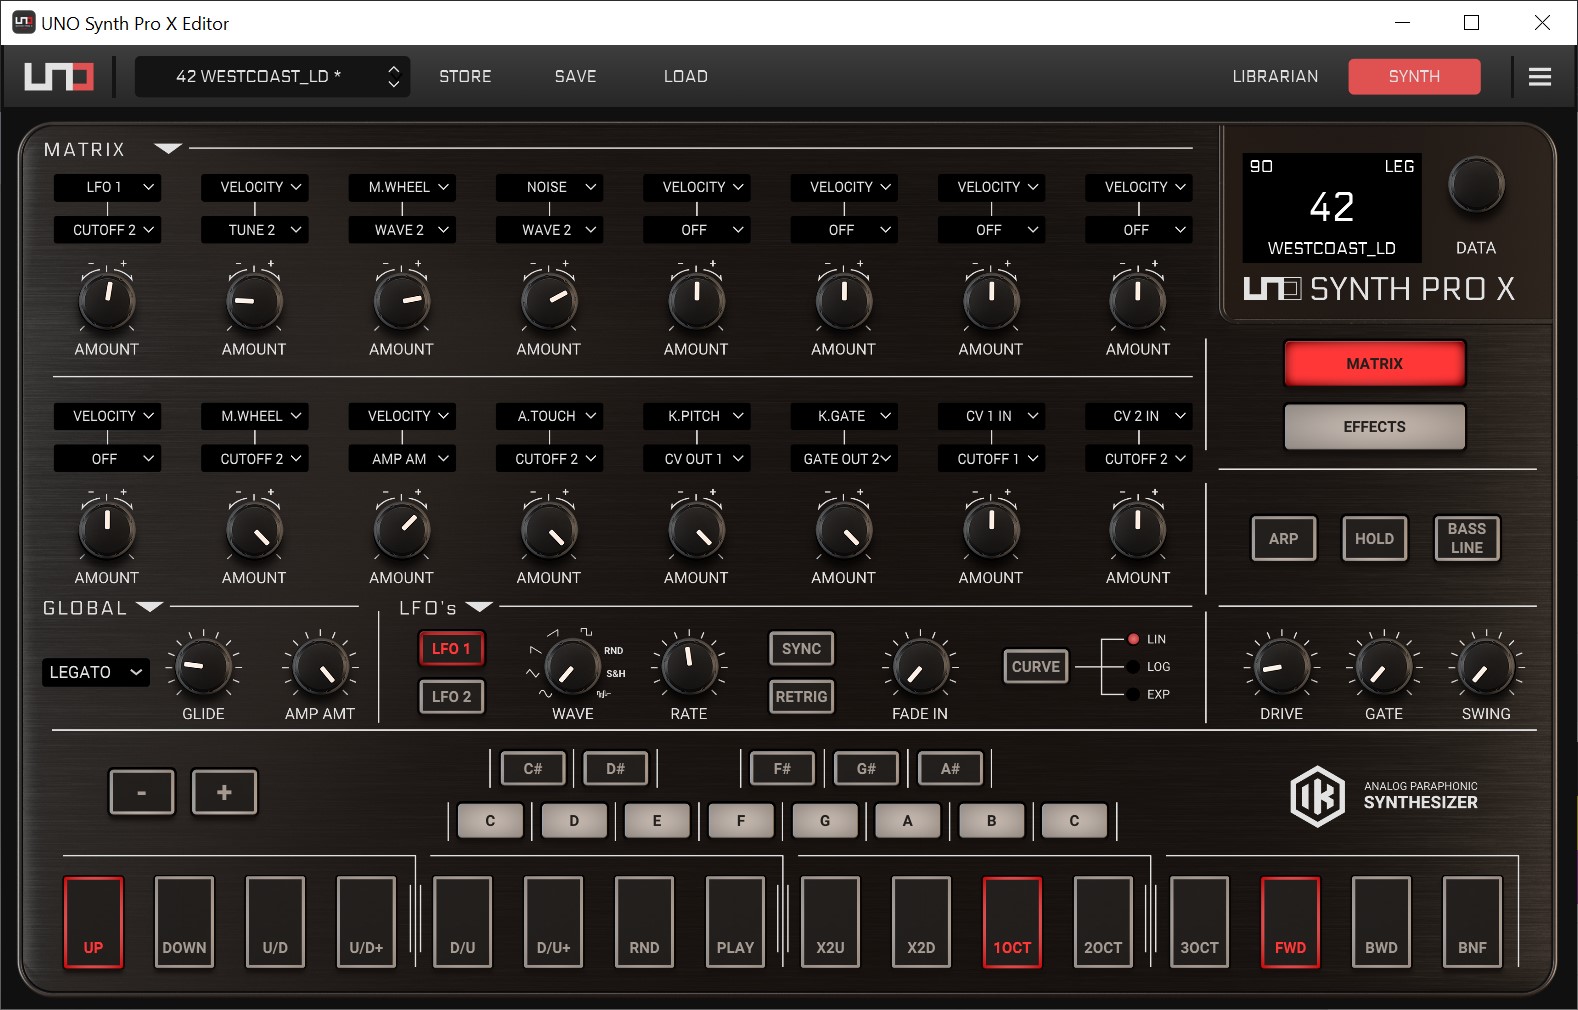This screenshot has width=1578, height=1010.
Task: Select the EFFECTS panel button
Action: coord(1374,427)
